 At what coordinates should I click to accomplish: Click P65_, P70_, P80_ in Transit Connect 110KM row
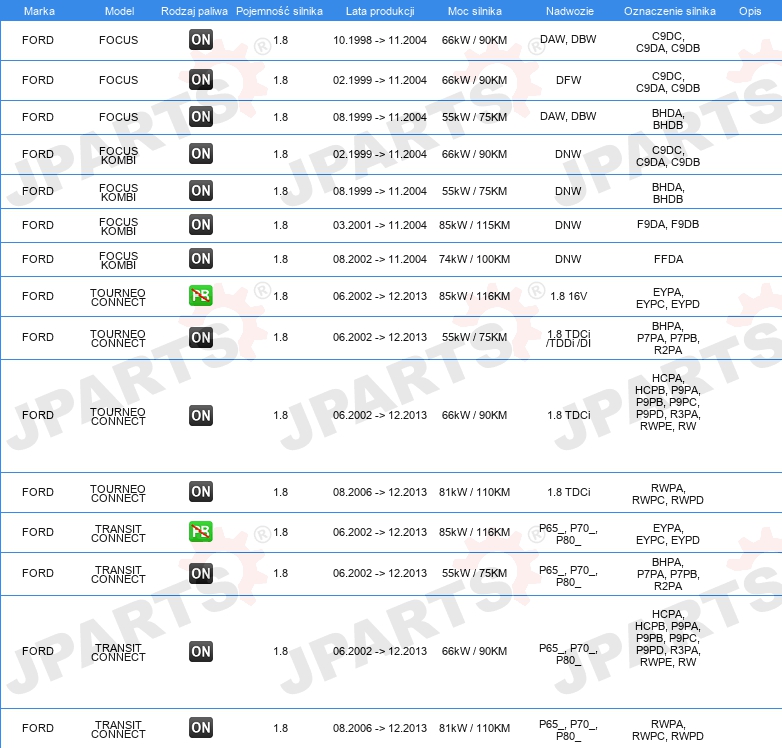(x=568, y=730)
